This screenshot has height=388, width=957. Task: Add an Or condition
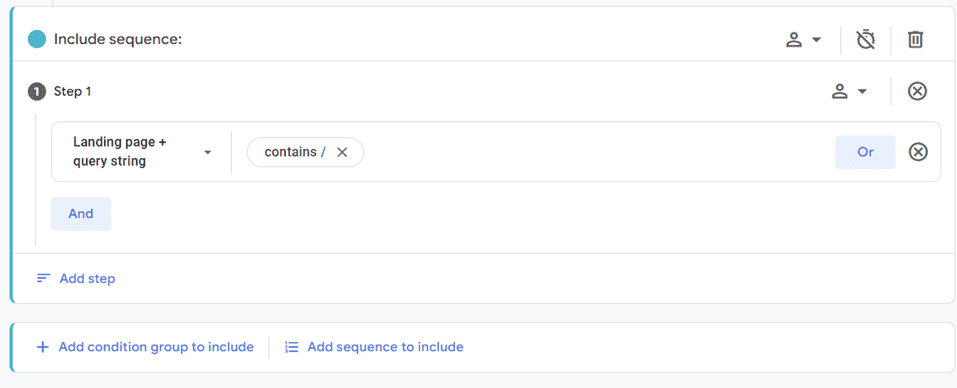[865, 152]
